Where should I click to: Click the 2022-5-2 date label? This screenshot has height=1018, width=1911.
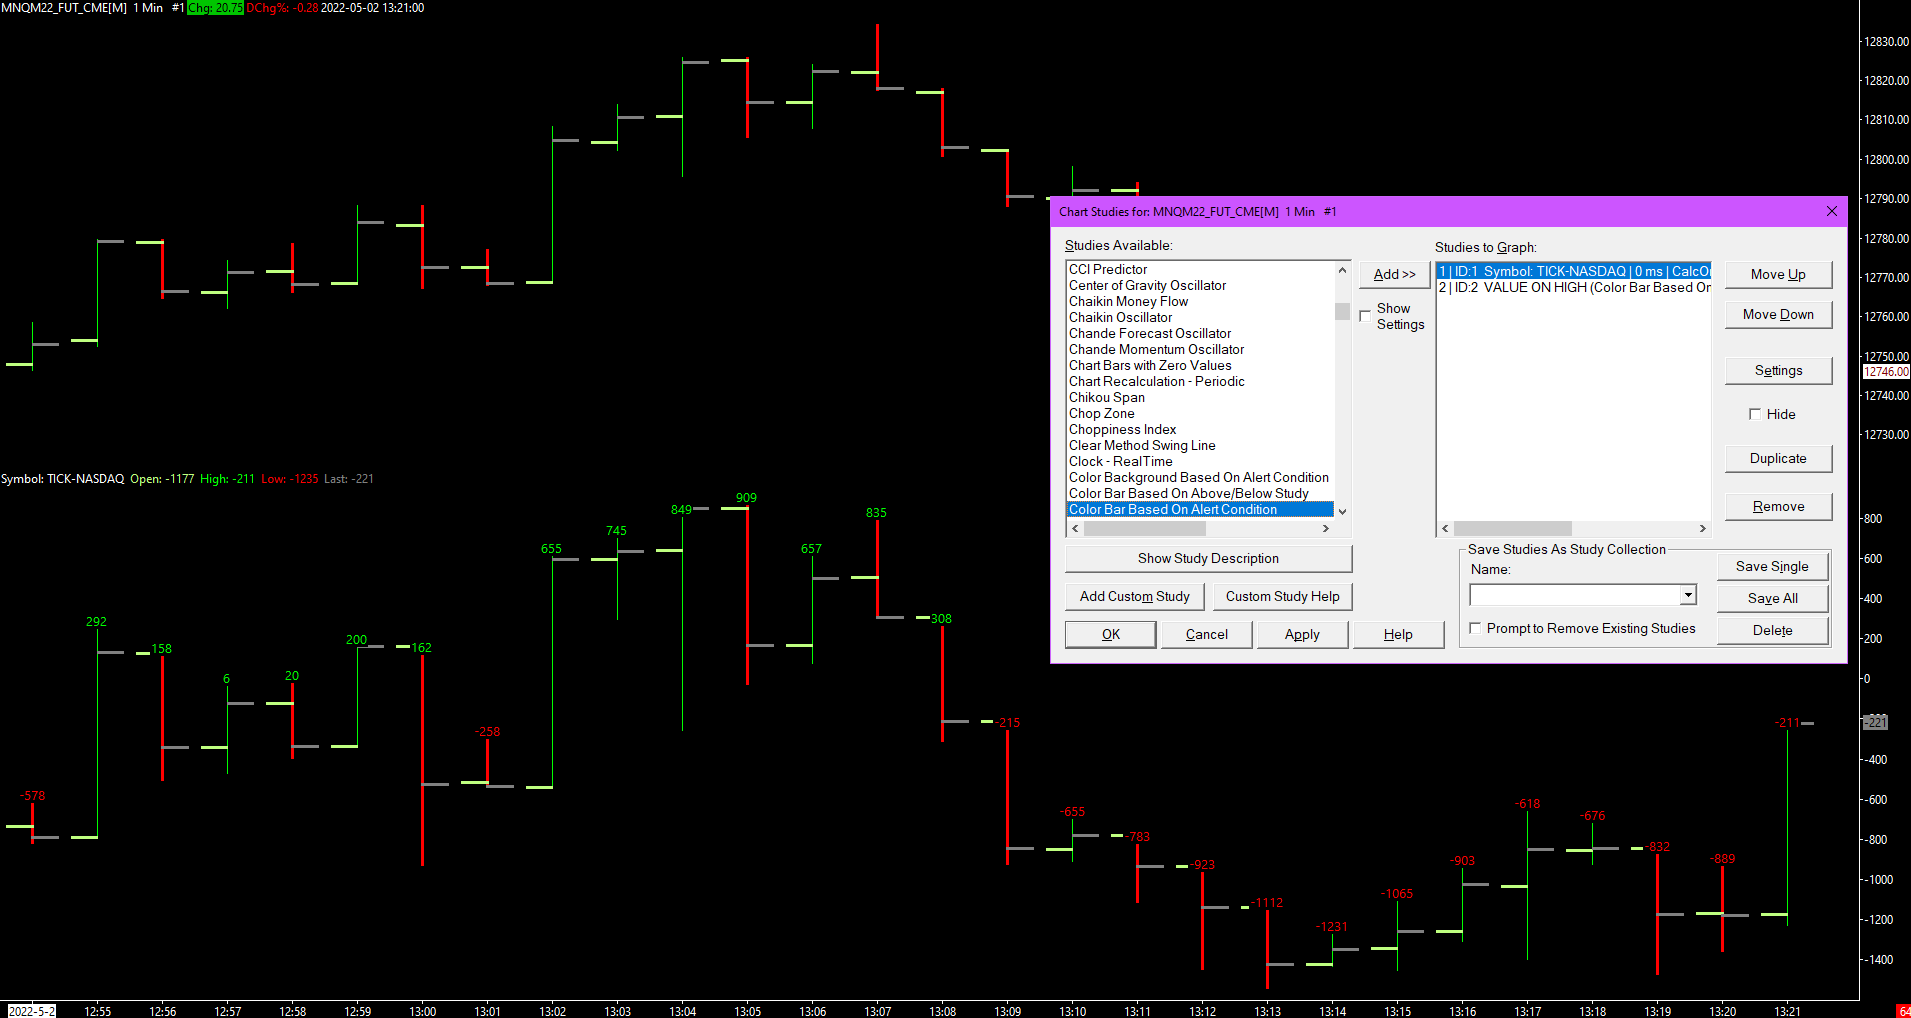(x=31, y=1011)
